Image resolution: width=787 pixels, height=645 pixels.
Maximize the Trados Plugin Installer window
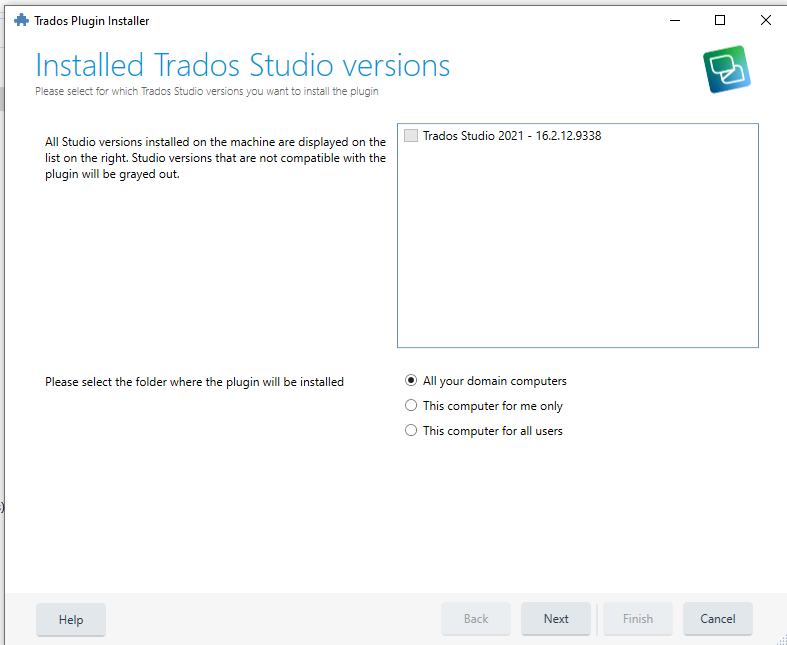coord(720,20)
